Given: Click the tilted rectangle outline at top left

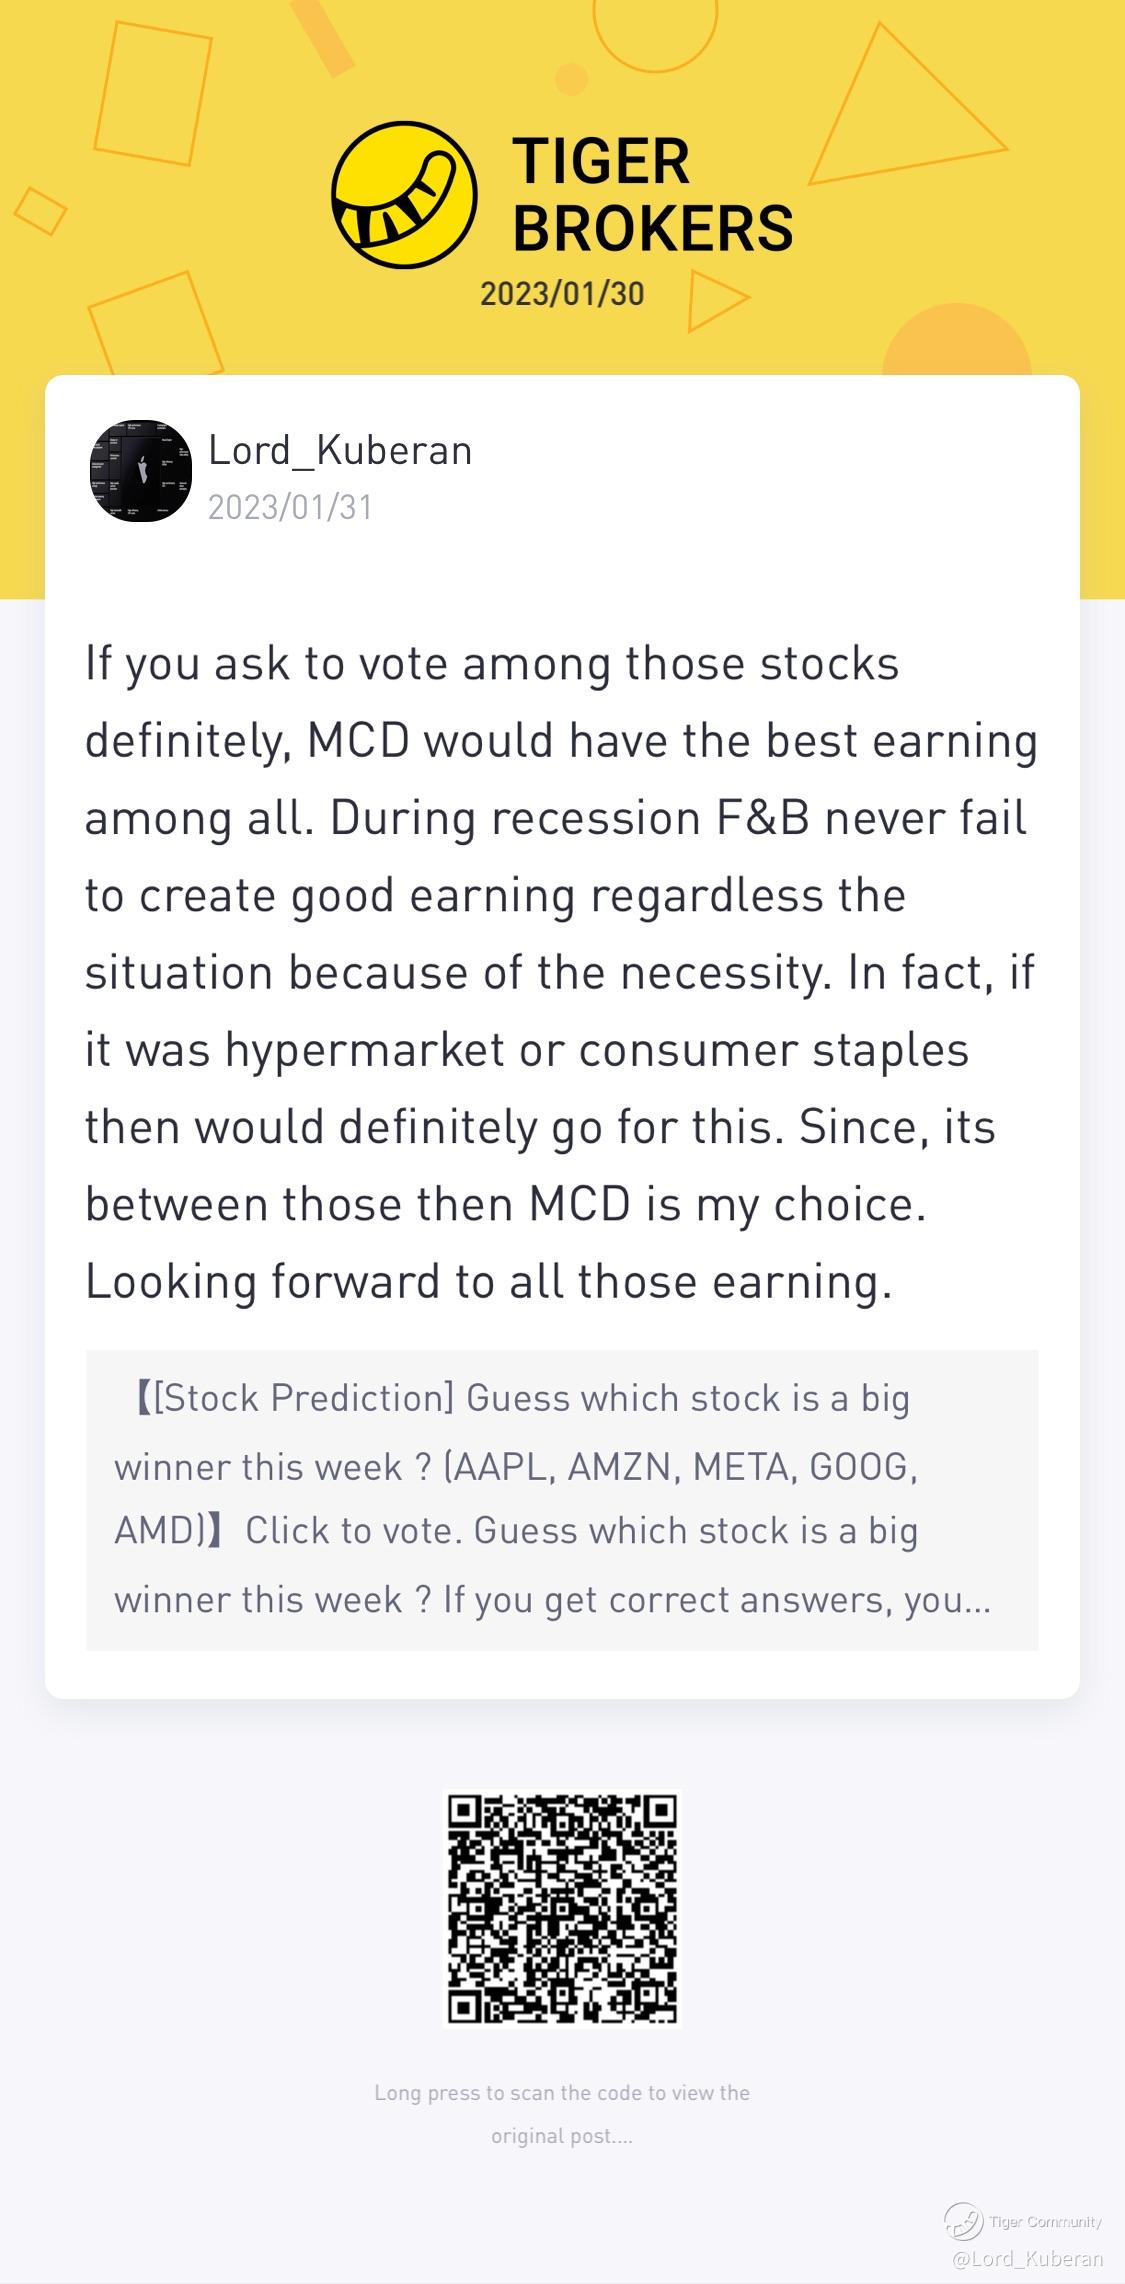Looking at the screenshot, I should 153,92.
